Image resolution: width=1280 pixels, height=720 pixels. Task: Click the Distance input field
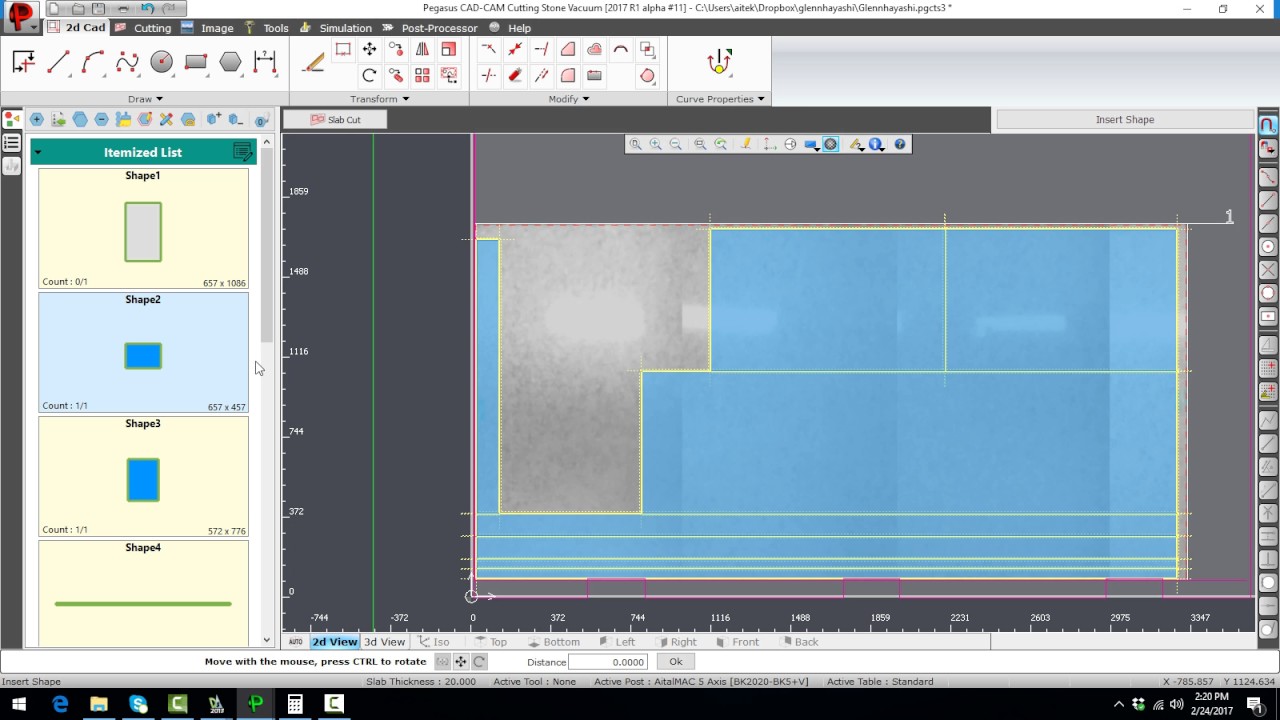pyautogui.click(x=608, y=662)
